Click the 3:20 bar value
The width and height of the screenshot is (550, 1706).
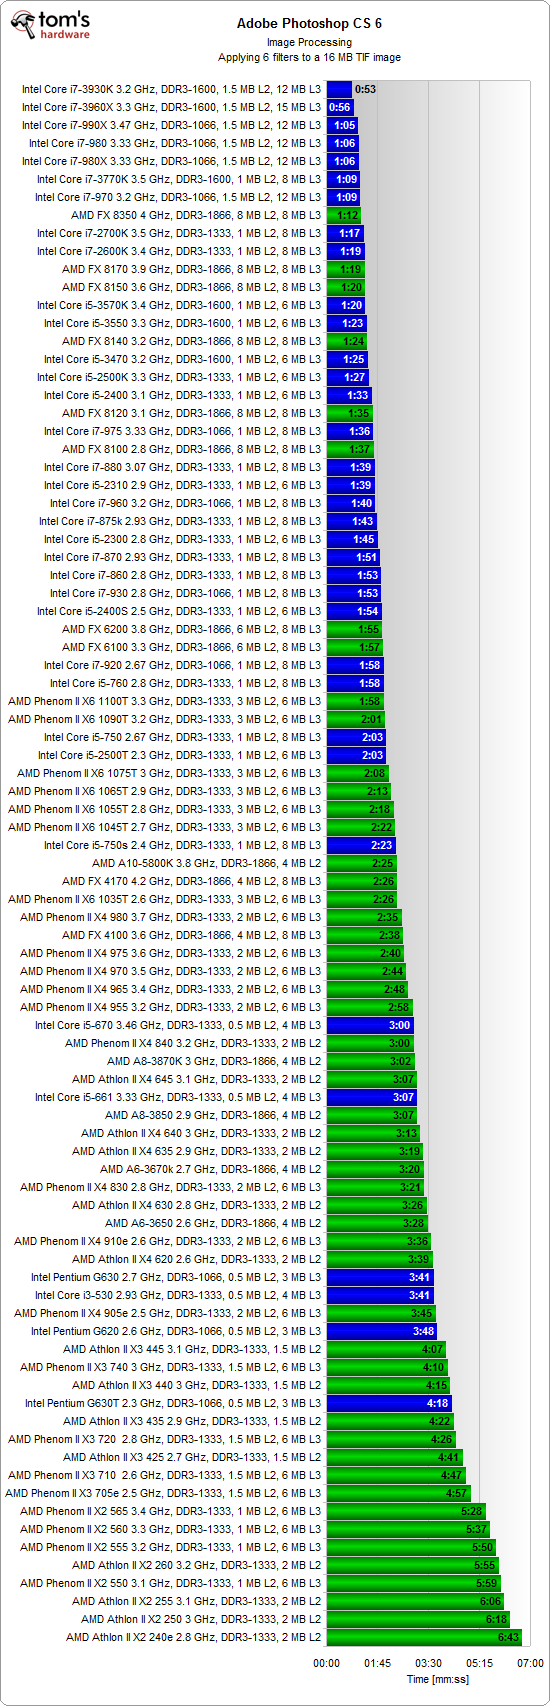[x=409, y=1169]
